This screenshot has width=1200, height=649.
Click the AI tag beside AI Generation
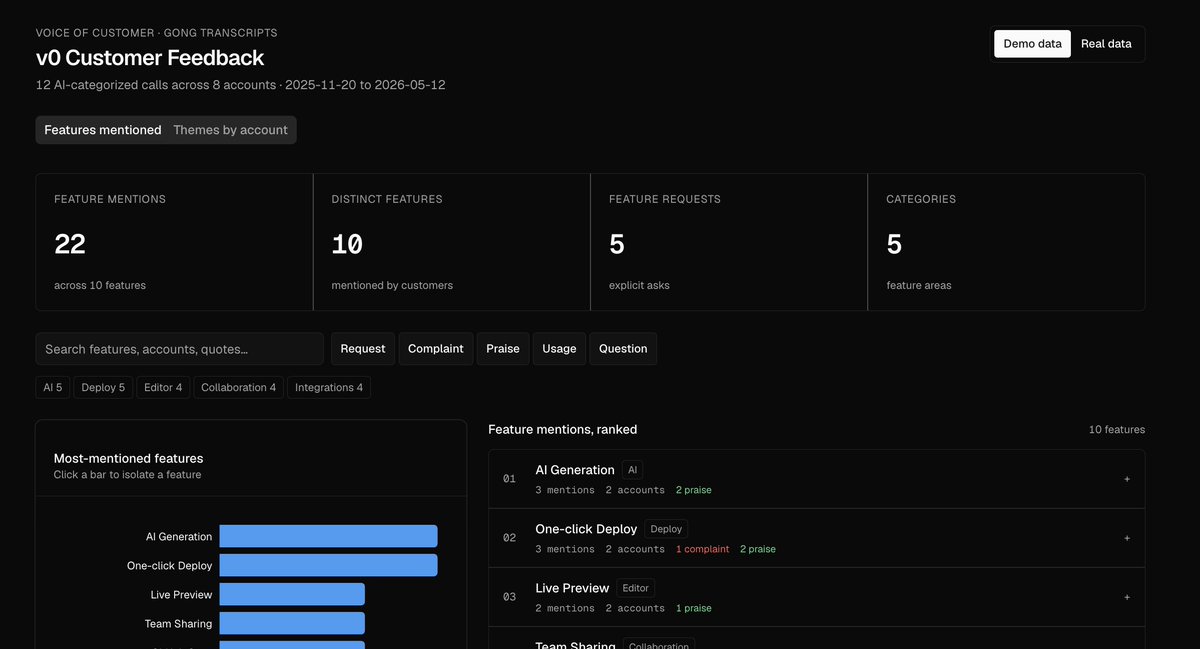tap(633, 470)
